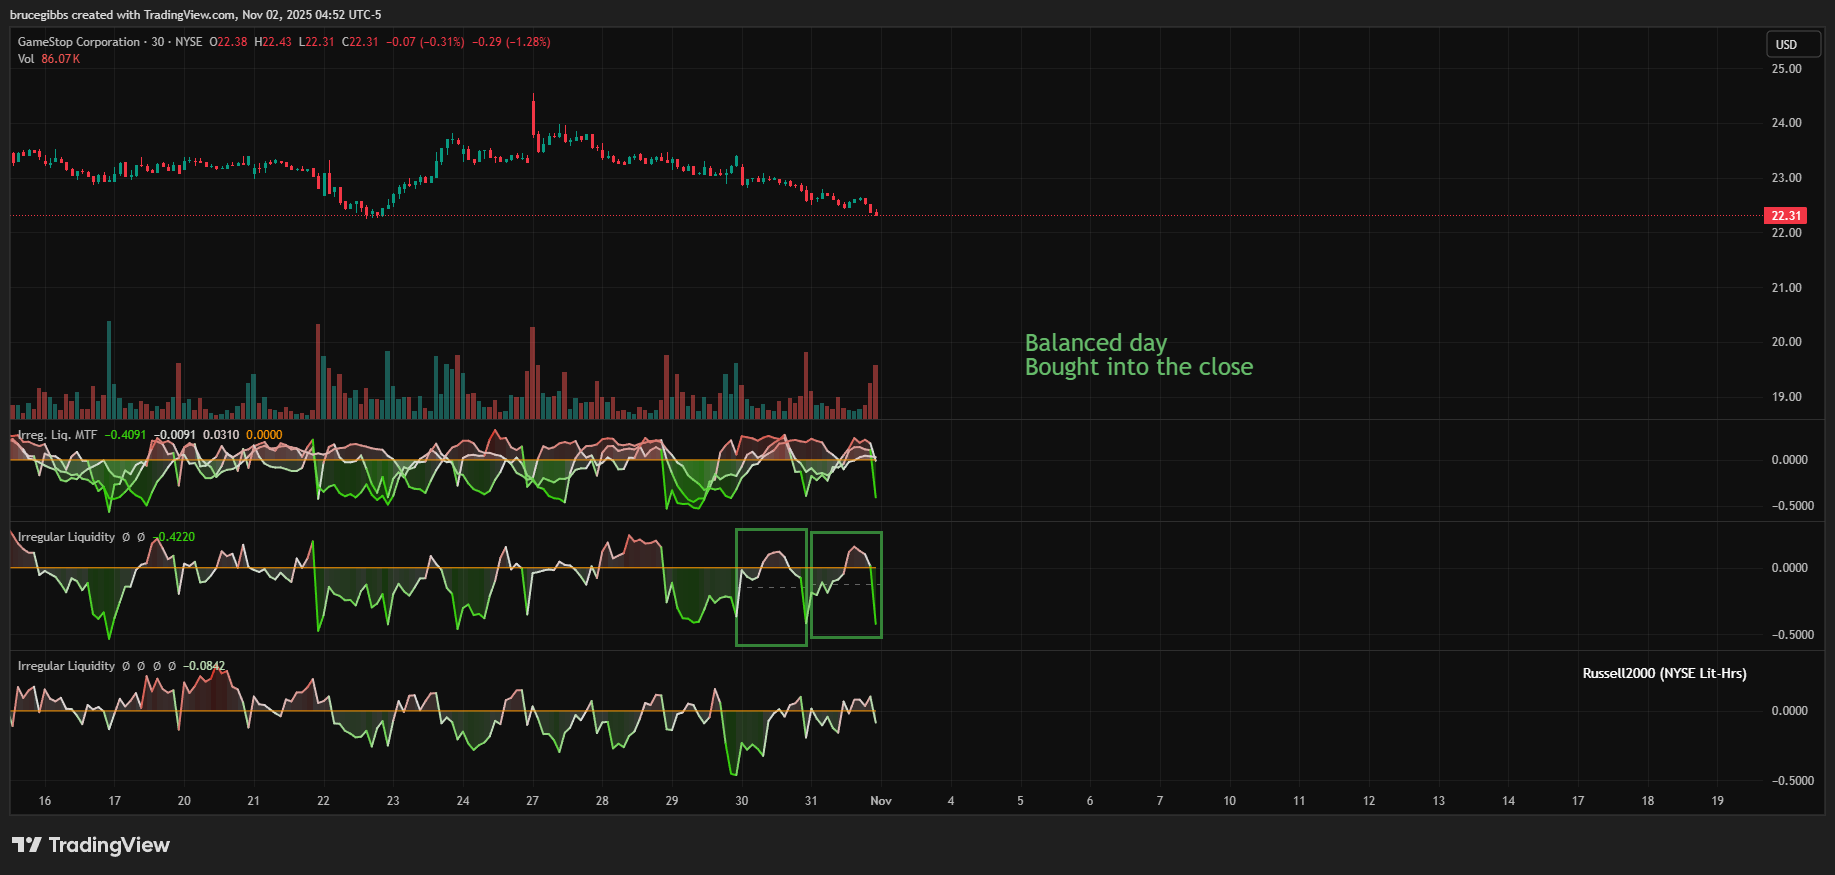This screenshot has width=1835, height=875.
Task: Click the green -0.4091 MTF legend value
Action: (x=126, y=435)
